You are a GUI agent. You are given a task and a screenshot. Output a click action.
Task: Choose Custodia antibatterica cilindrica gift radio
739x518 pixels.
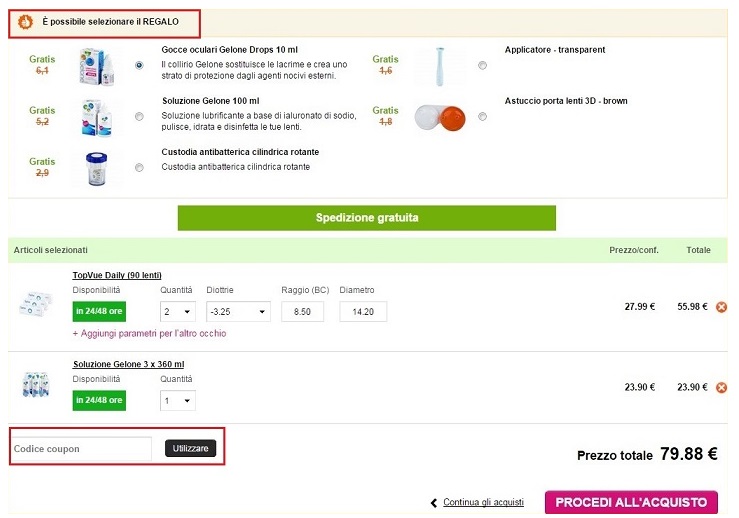pos(139,167)
